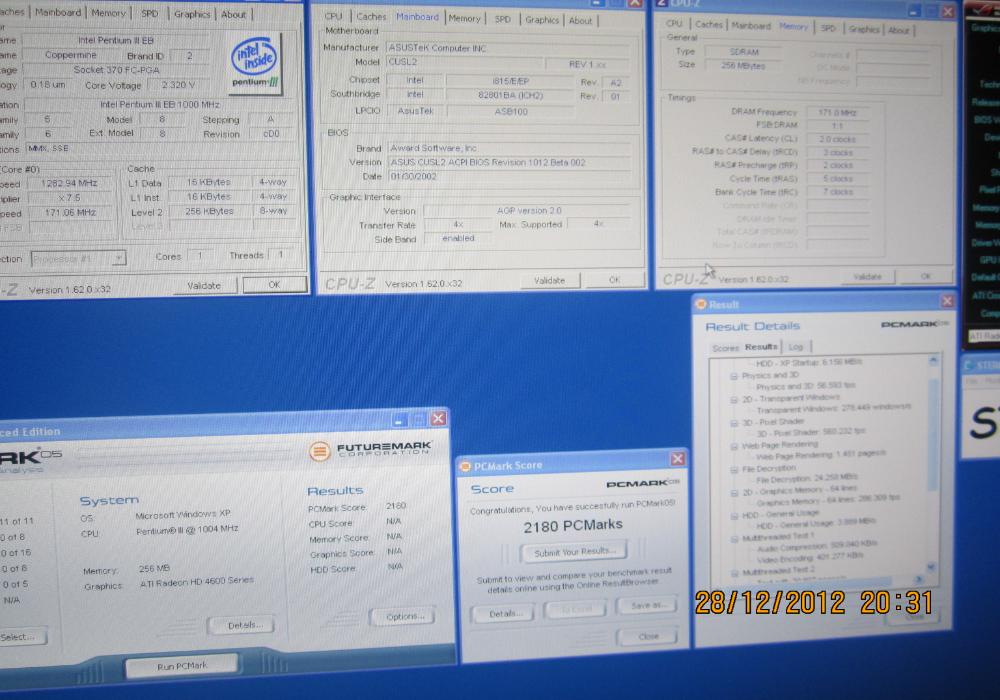Image resolution: width=1000 pixels, height=700 pixels.
Task: Select SPD tab in middle CPU-Z window
Action: [503, 19]
